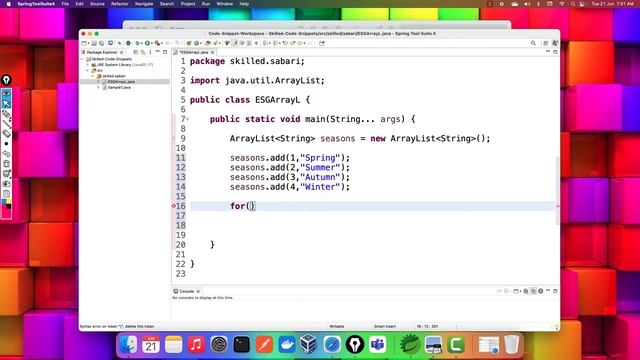Open Music app from the Dock
Viewport: 640px width, 360px height.
[x=196, y=344]
